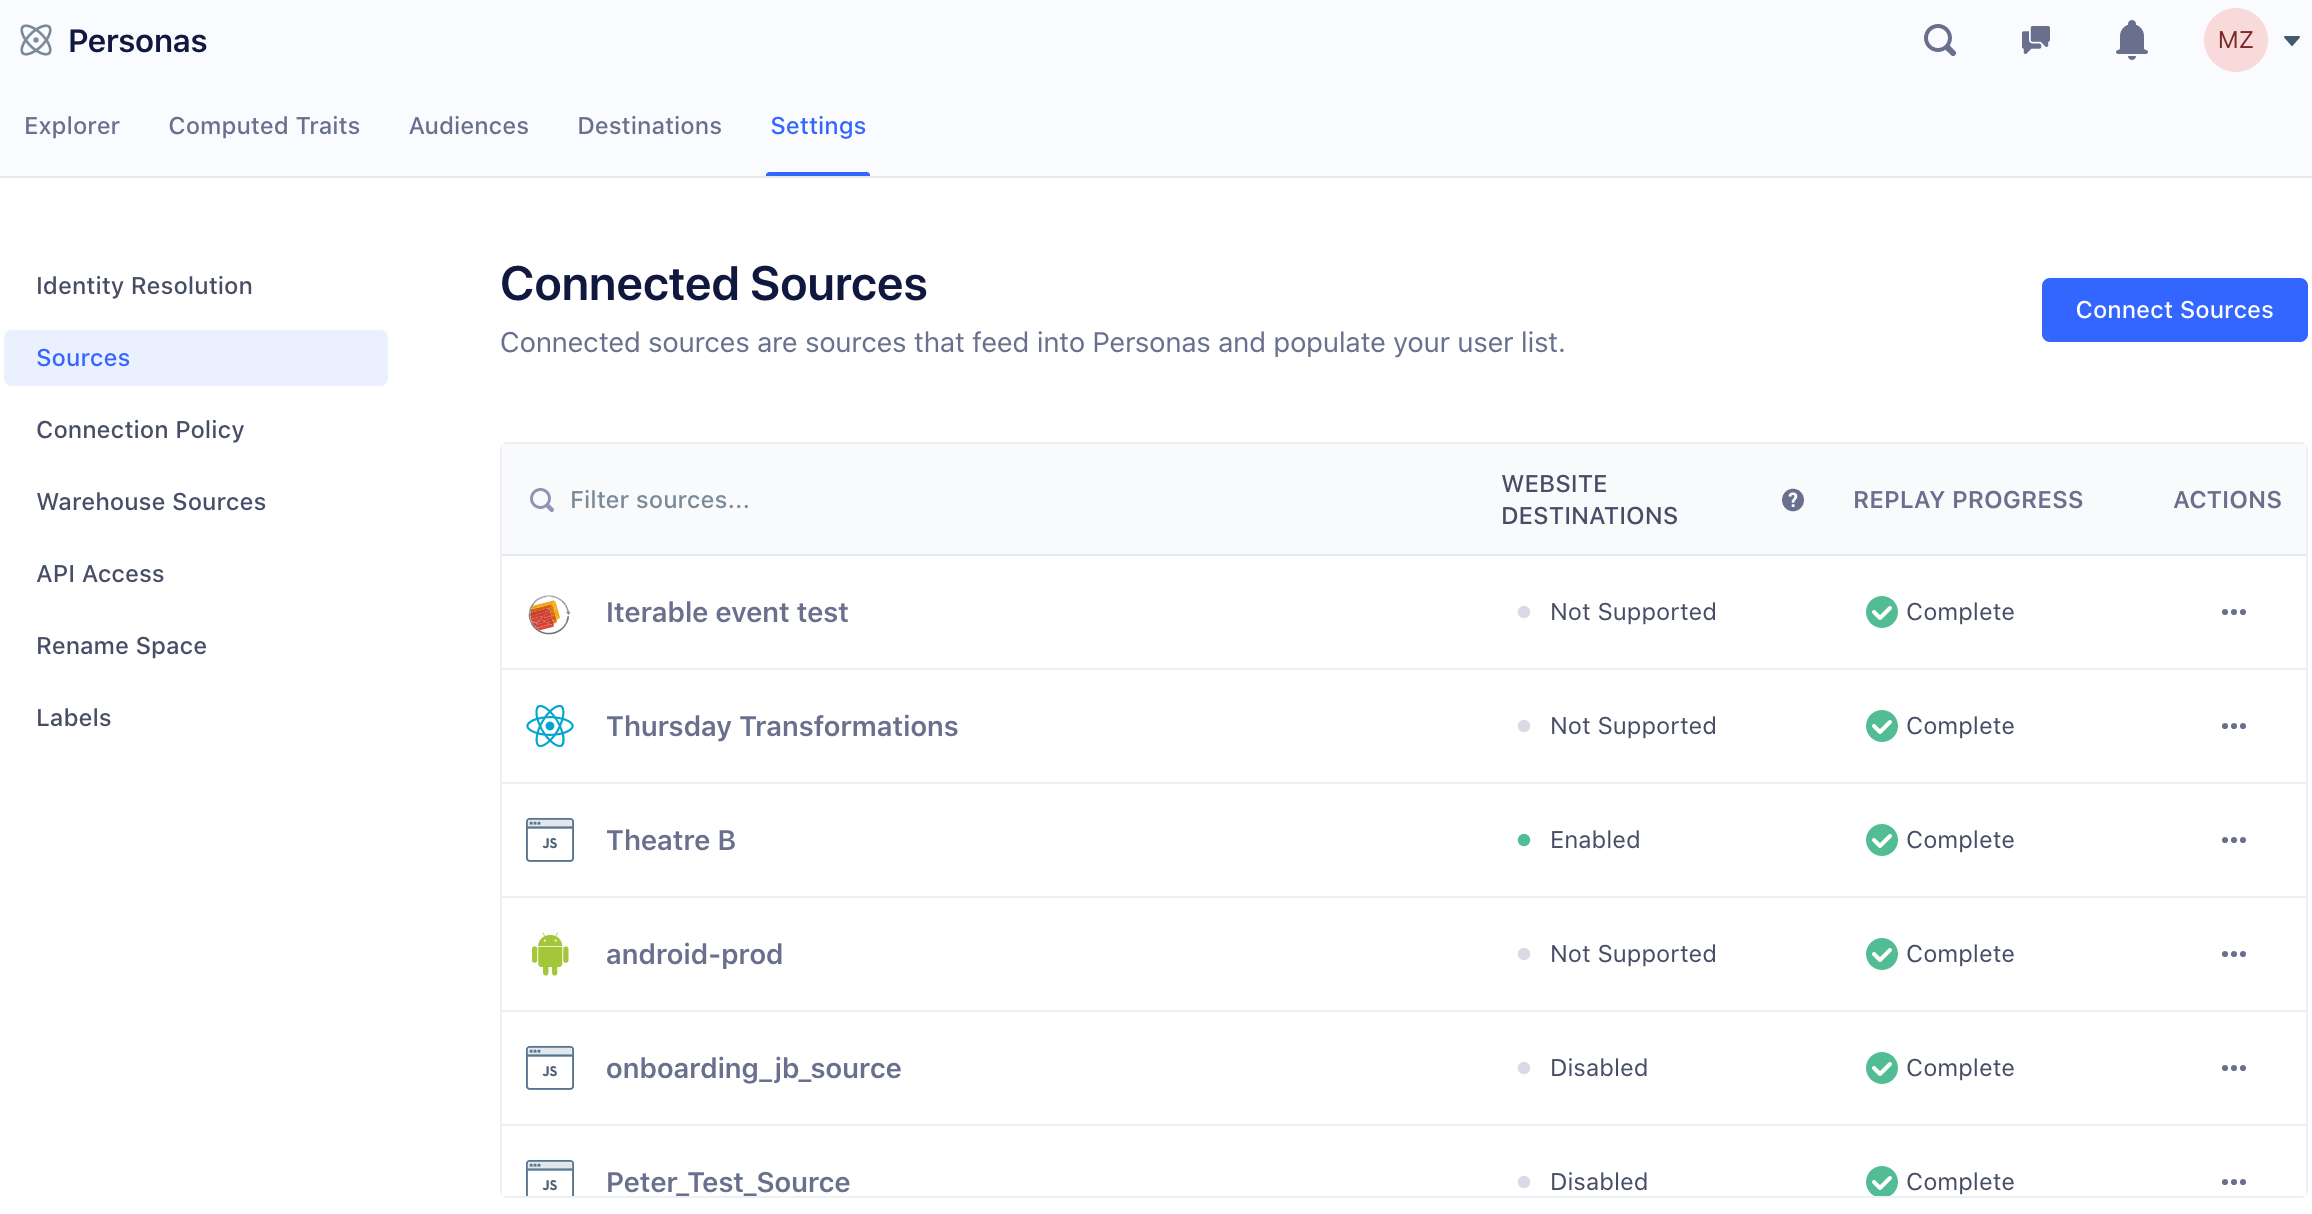Screen dimensions: 2312x1214
Task: Open actions menu for Iterable event test
Action: 2233,612
